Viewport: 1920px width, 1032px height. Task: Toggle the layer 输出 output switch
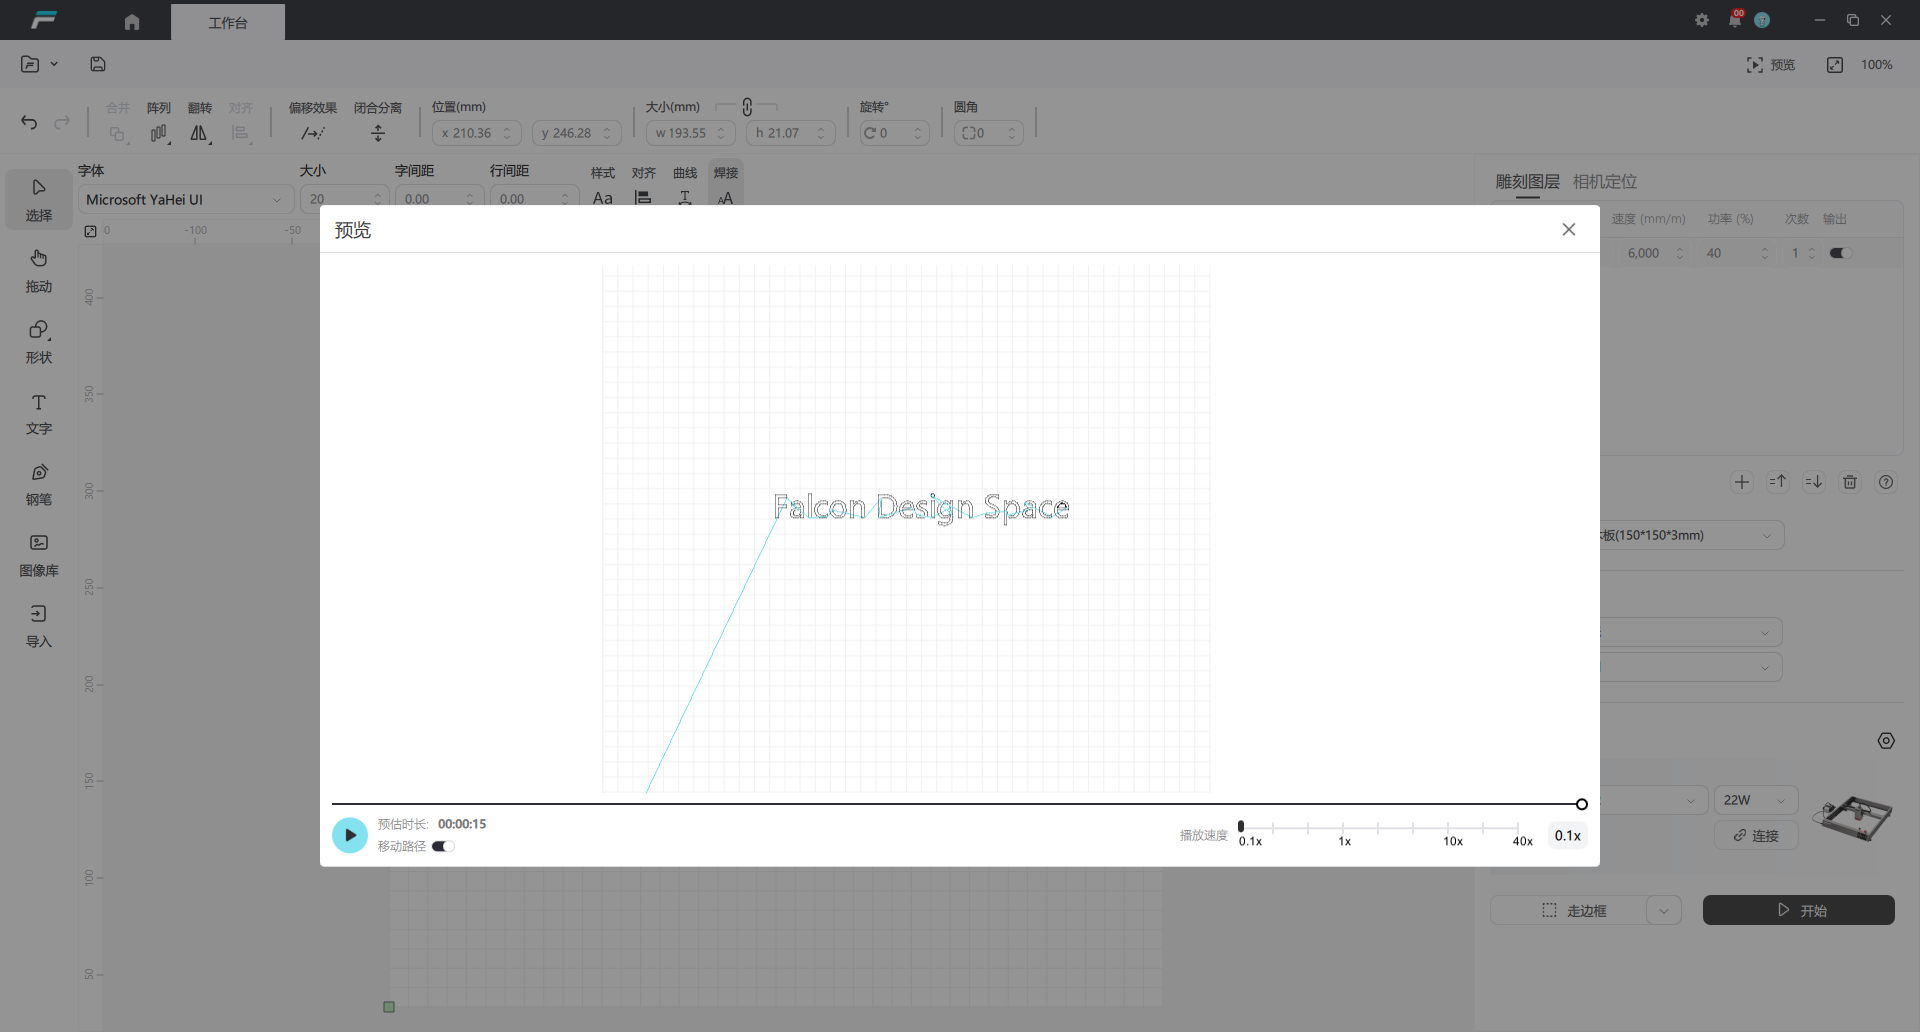(x=1840, y=253)
